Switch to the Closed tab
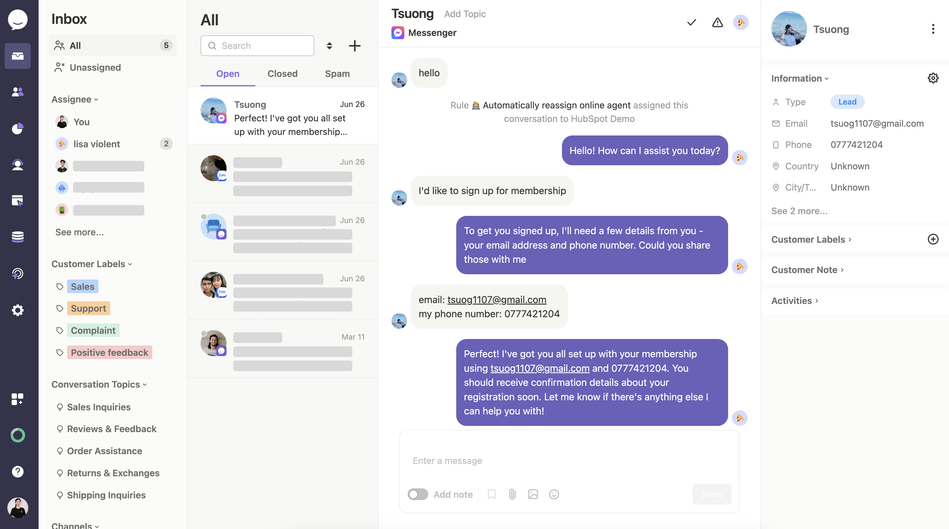The image size is (949, 529). 283,74
